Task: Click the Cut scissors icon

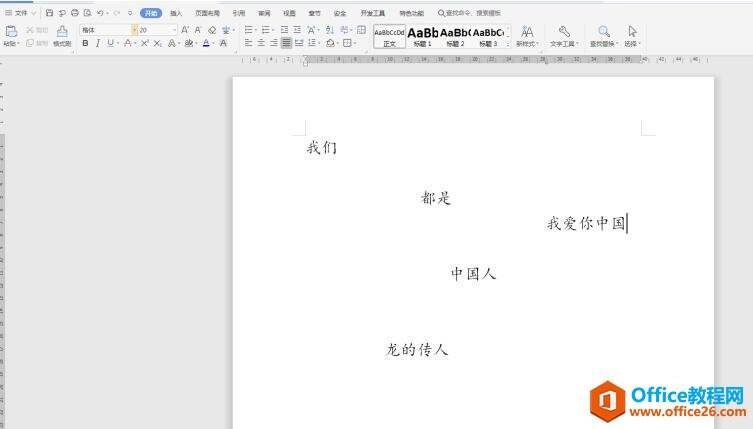Action: tap(30, 30)
